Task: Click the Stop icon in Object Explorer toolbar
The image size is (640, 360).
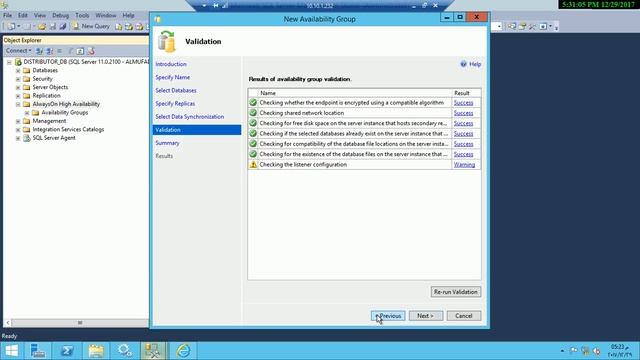Action: point(60,51)
